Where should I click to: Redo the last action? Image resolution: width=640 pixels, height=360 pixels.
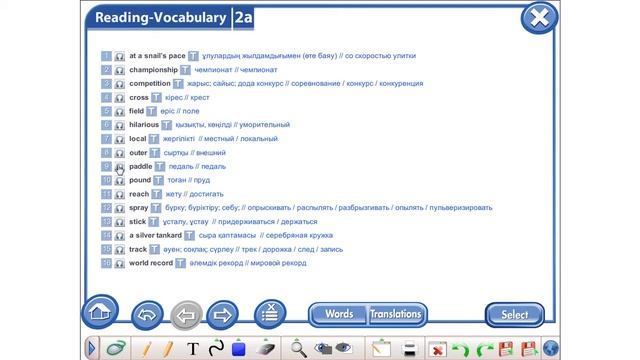coord(485,350)
